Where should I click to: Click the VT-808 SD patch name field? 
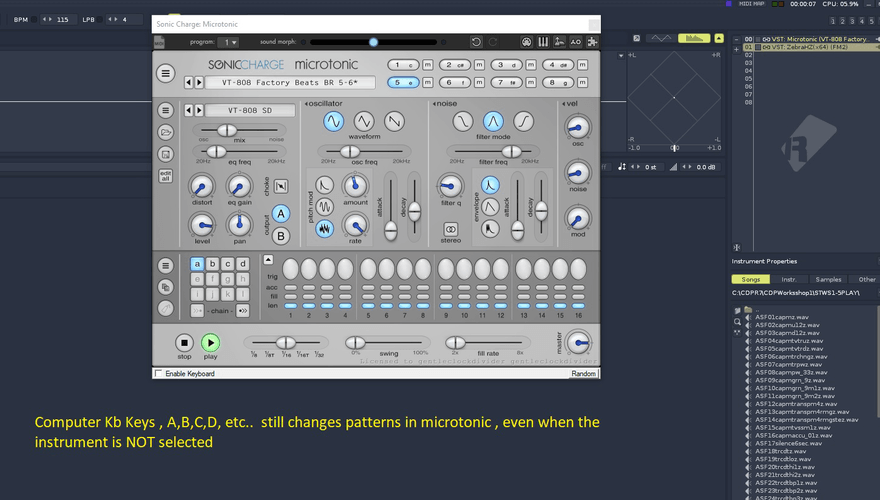tap(250, 111)
